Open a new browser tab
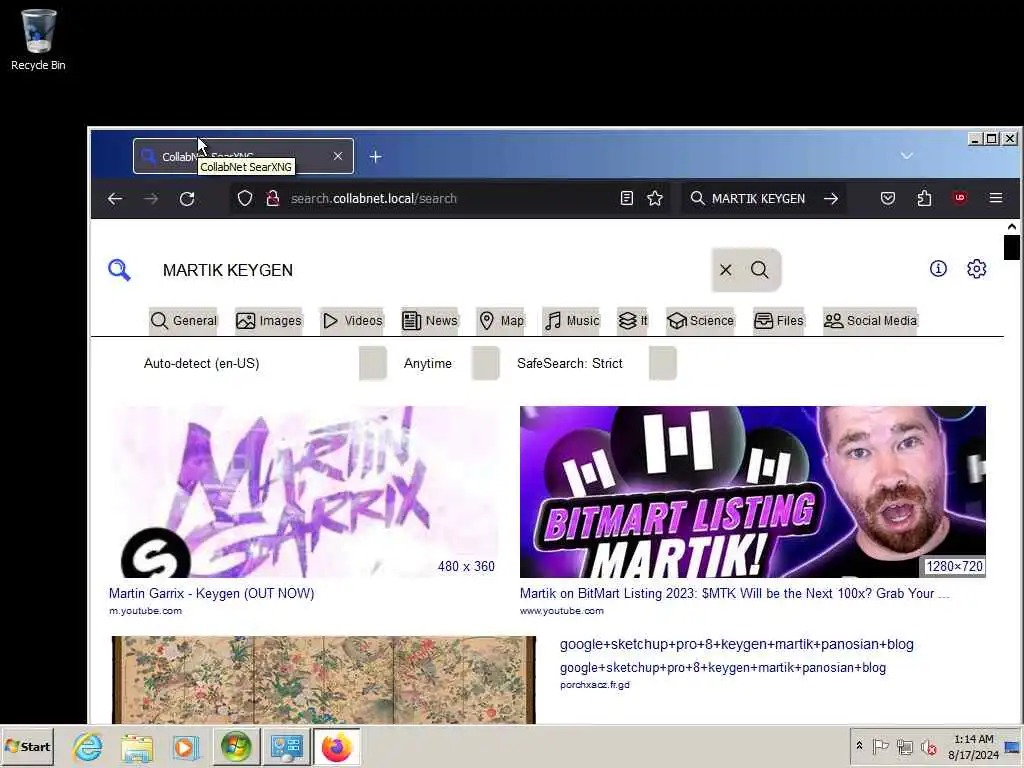The height and width of the screenshot is (768, 1024). [376, 157]
